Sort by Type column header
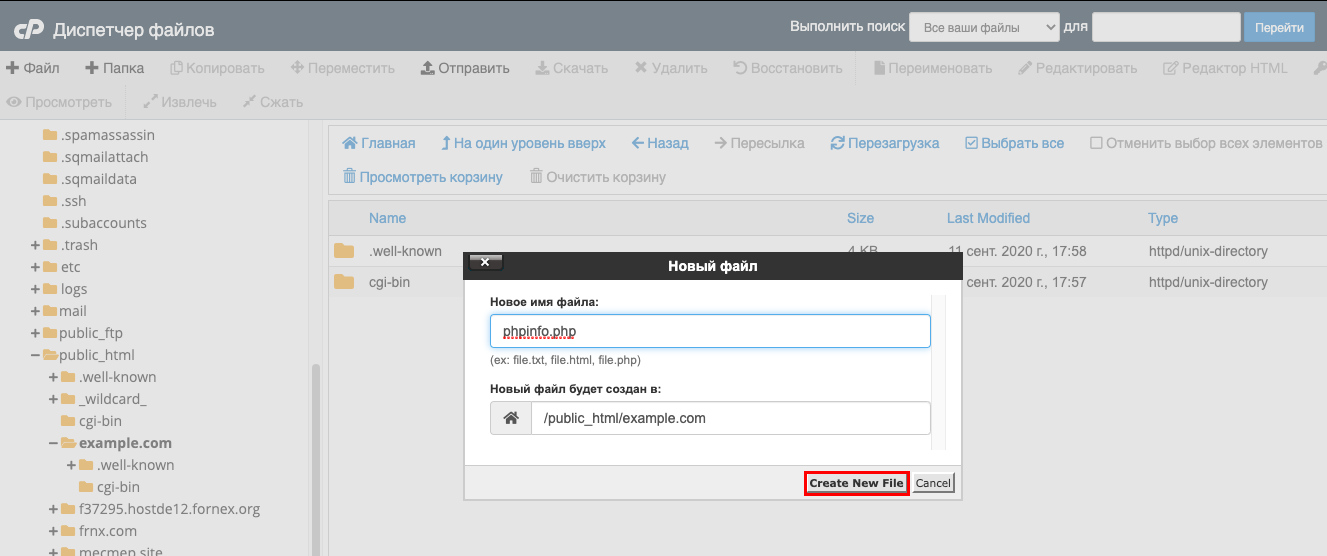The height and width of the screenshot is (556, 1327). point(1163,218)
